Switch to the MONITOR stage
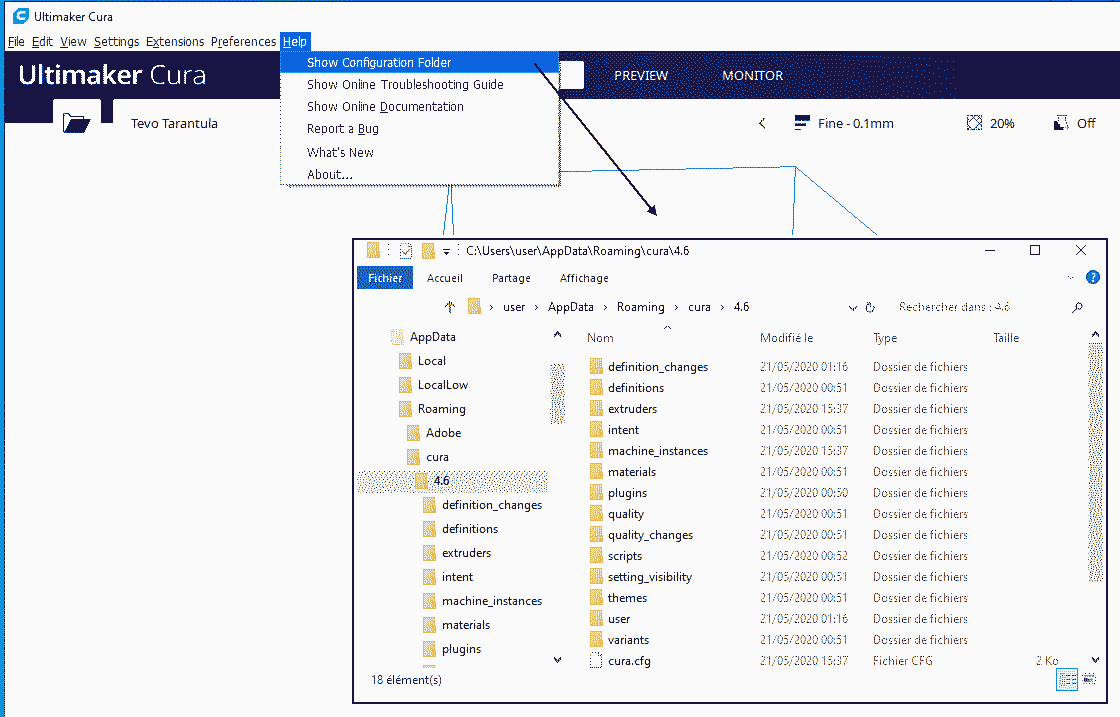Image resolution: width=1120 pixels, height=717 pixels. [x=752, y=75]
